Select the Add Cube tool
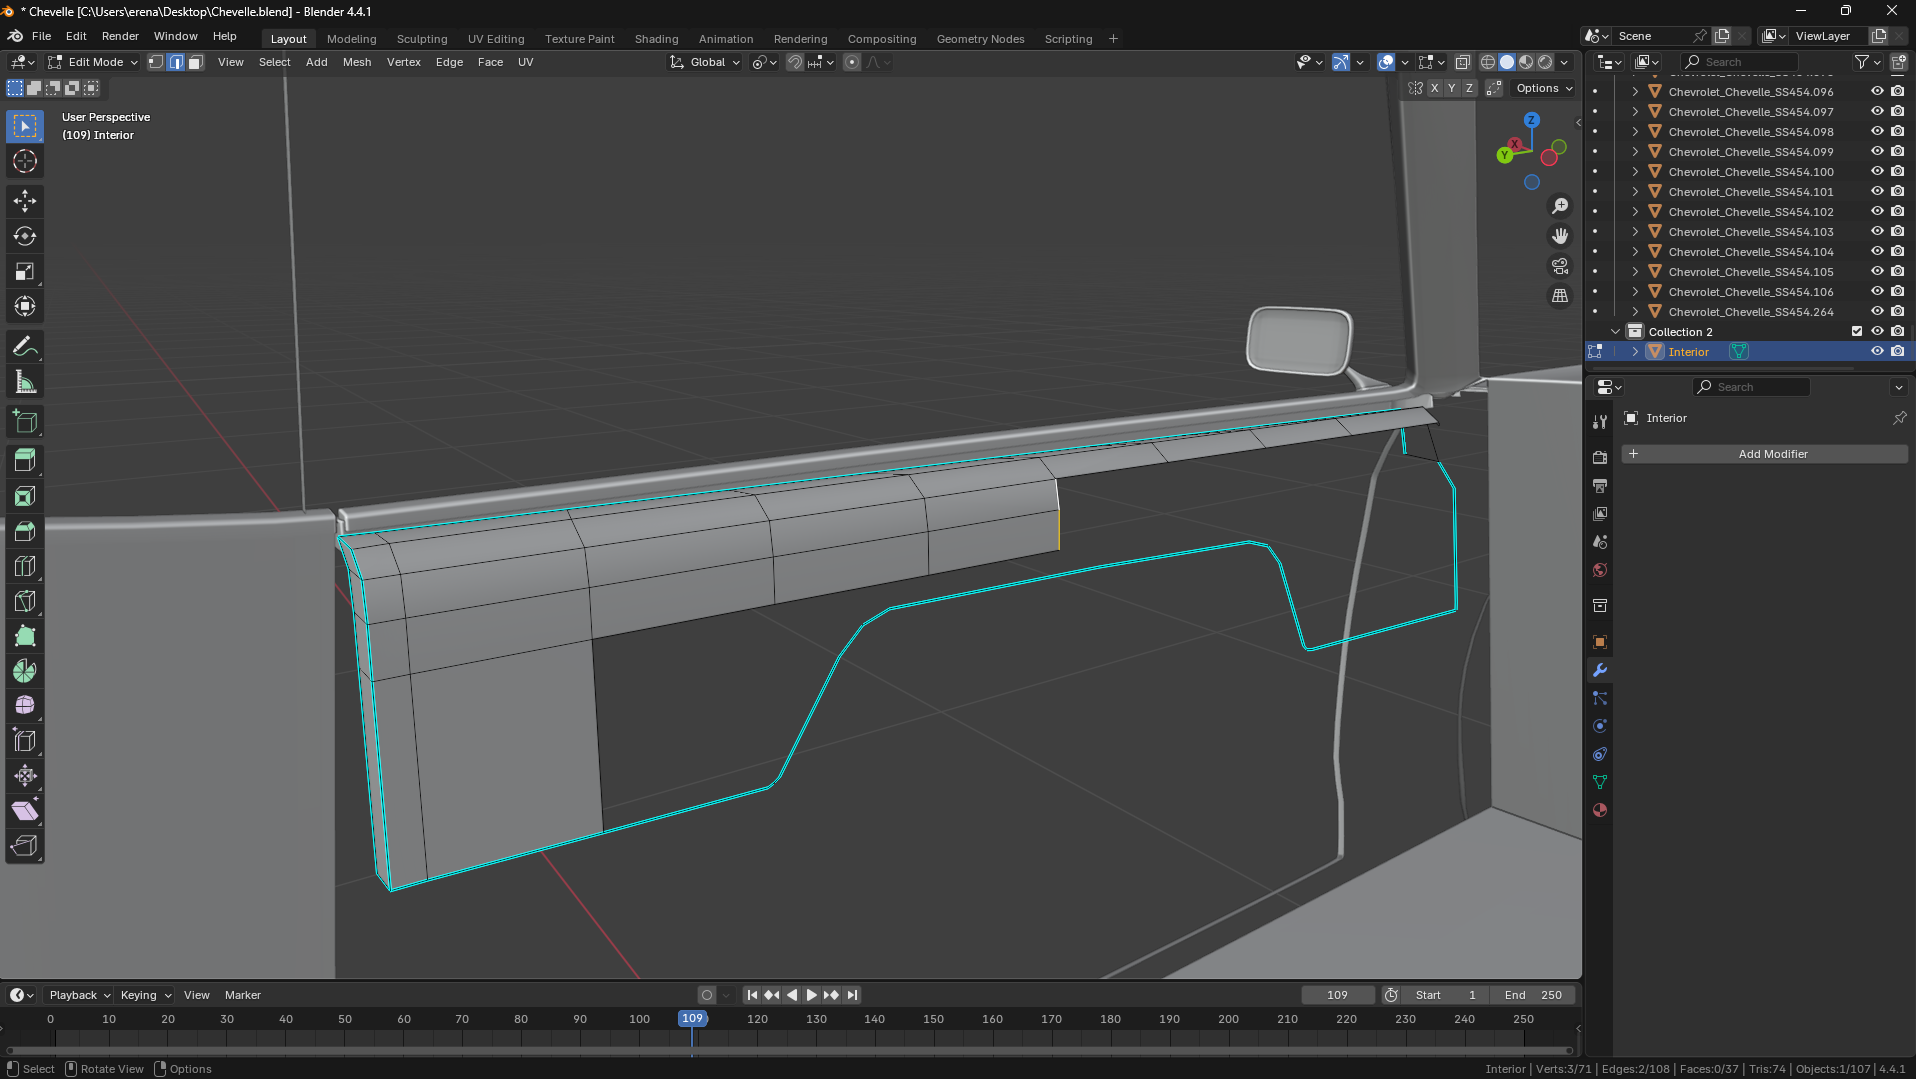1916x1079 pixels. 25,422
